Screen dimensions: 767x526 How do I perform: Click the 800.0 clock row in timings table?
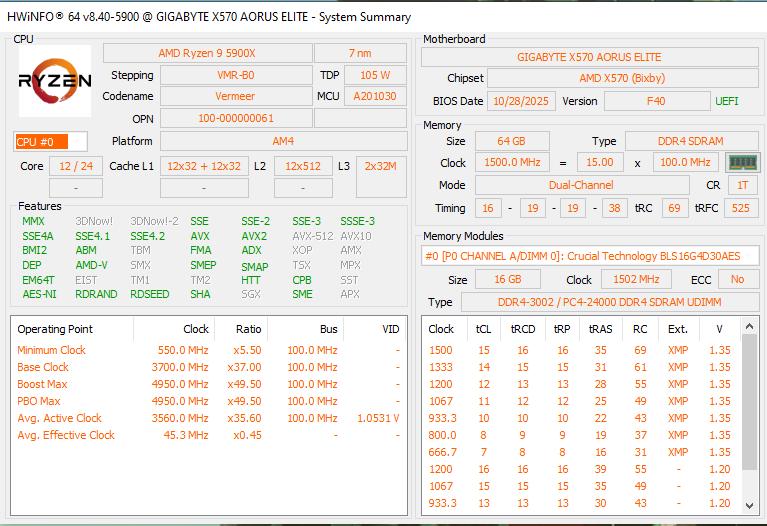[x=582, y=435]
